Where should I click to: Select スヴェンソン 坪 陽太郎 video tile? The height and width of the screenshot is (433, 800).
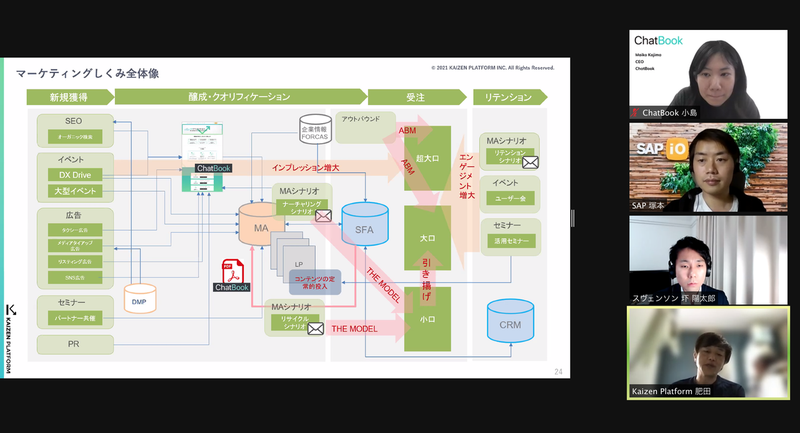coord(708,260)
